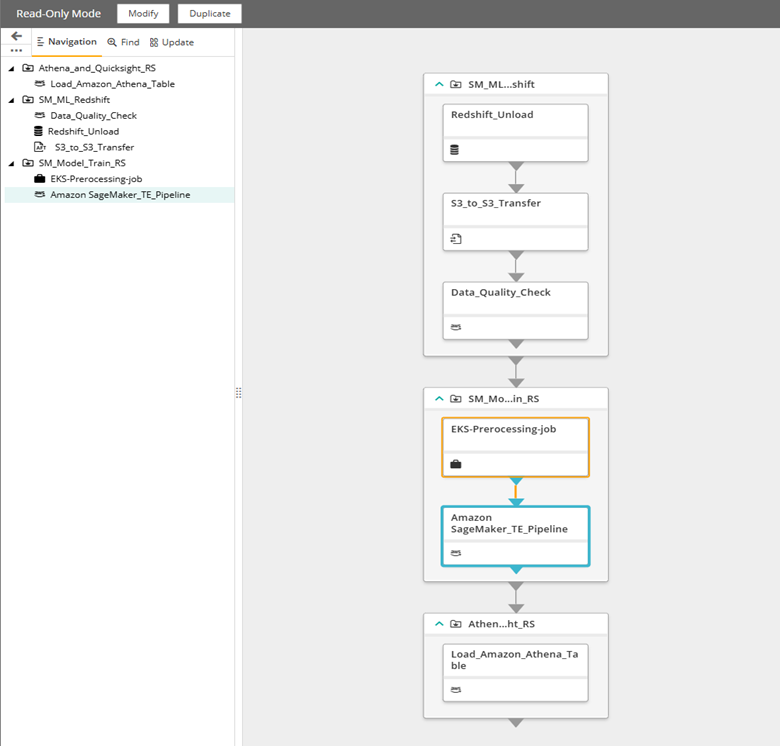Open the Update tab
This screenshot has height=746, width=780.
coord(172,42)
